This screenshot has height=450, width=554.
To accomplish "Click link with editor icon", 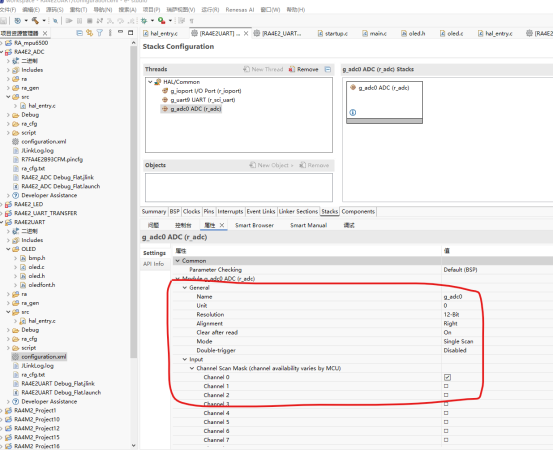I will (x=89, y=33).
